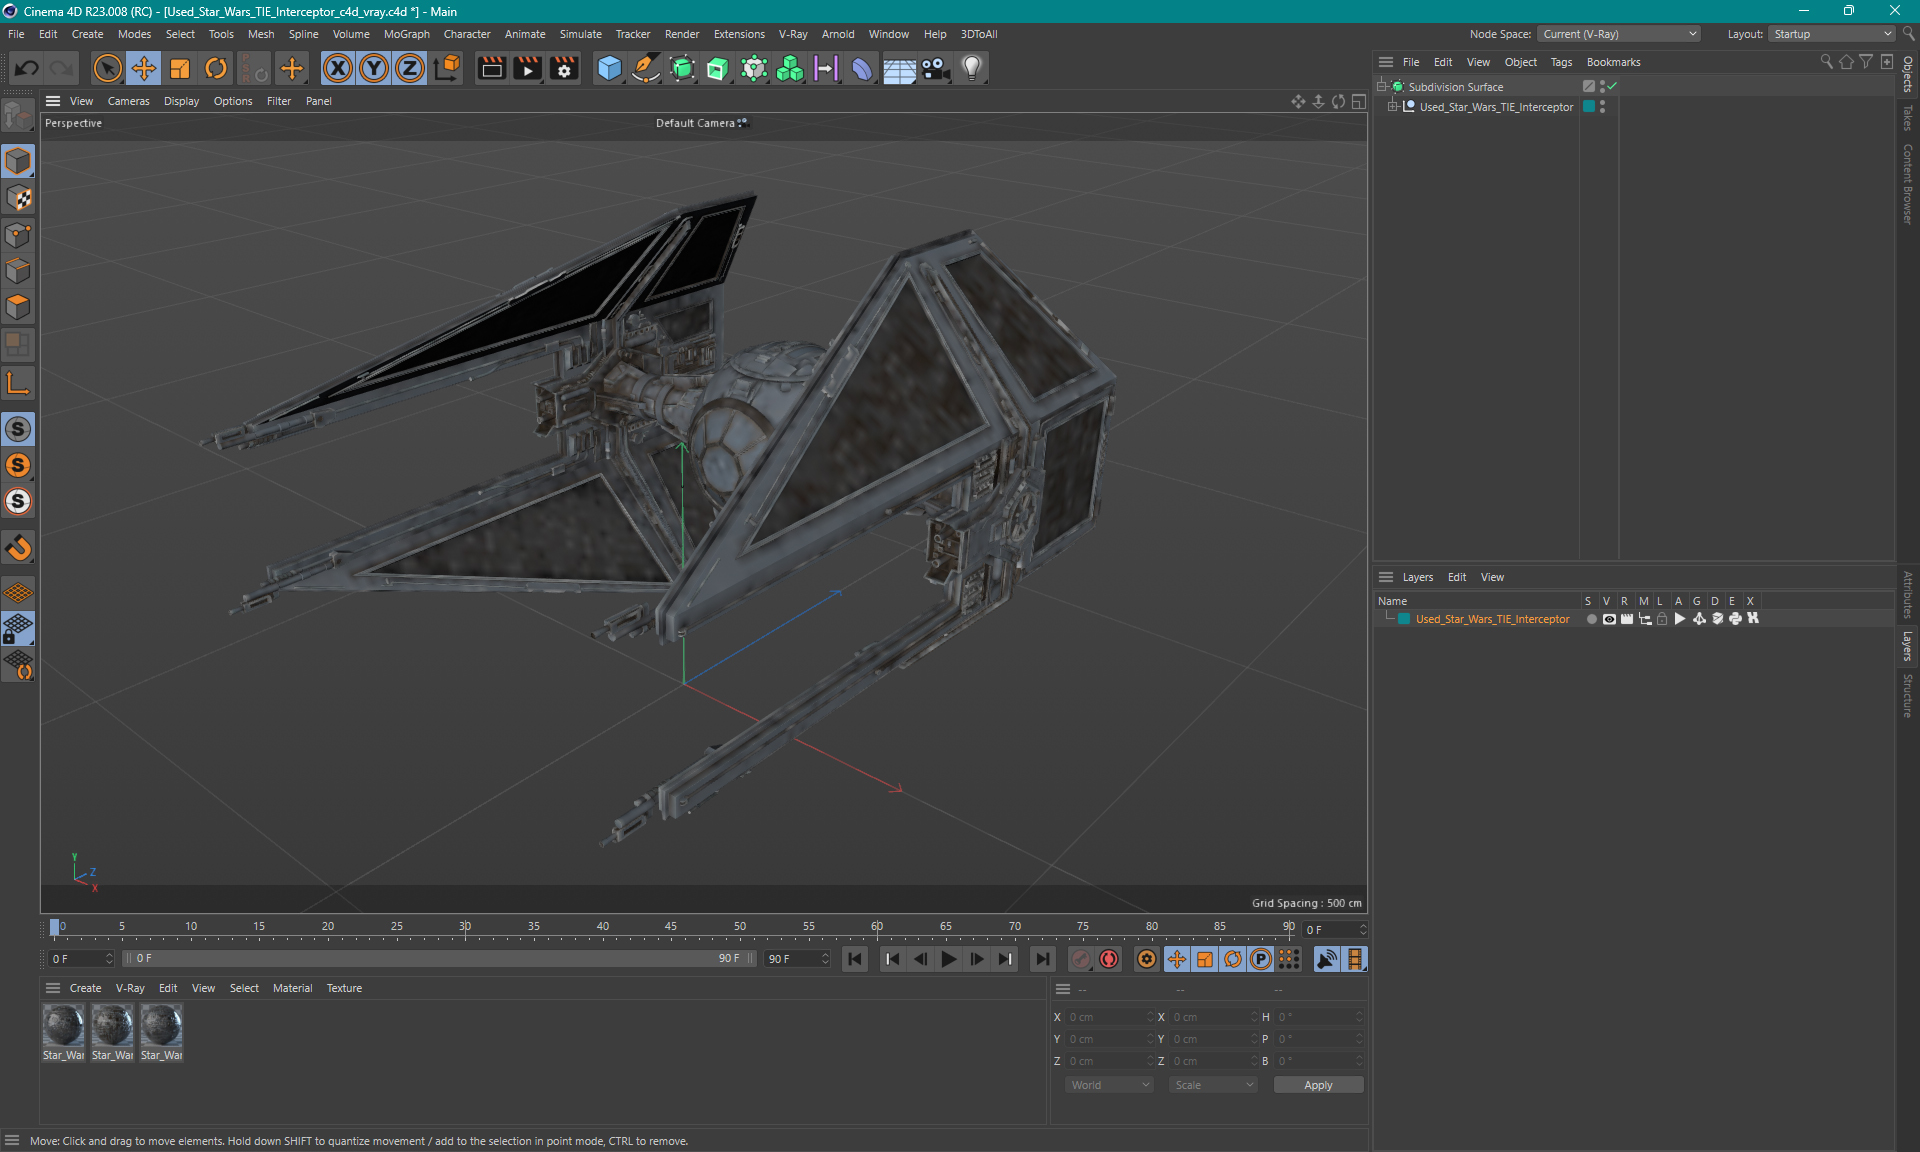This screenshot has width=1920, height=1152.
Task: Open Layers panel hamburger menu
Action: click(1386, 577)
